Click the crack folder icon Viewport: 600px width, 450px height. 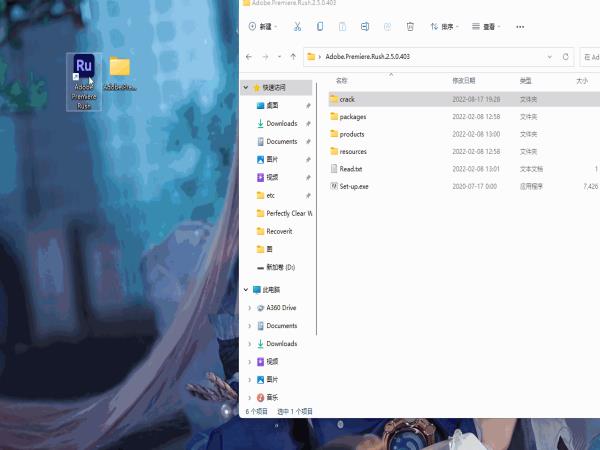pos(334,99)
